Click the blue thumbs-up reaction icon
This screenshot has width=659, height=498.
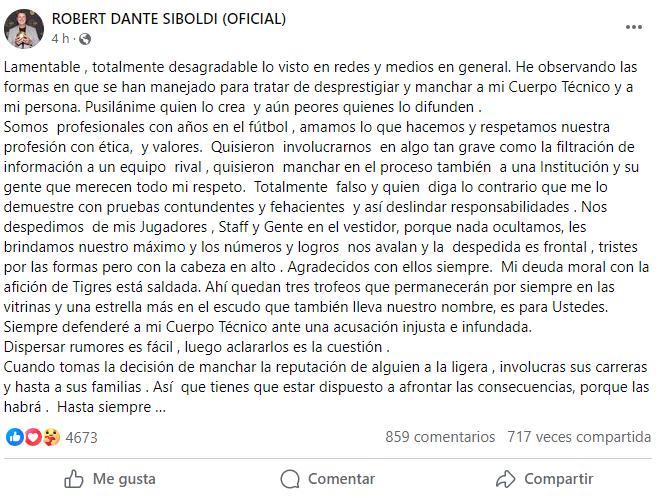14,437
